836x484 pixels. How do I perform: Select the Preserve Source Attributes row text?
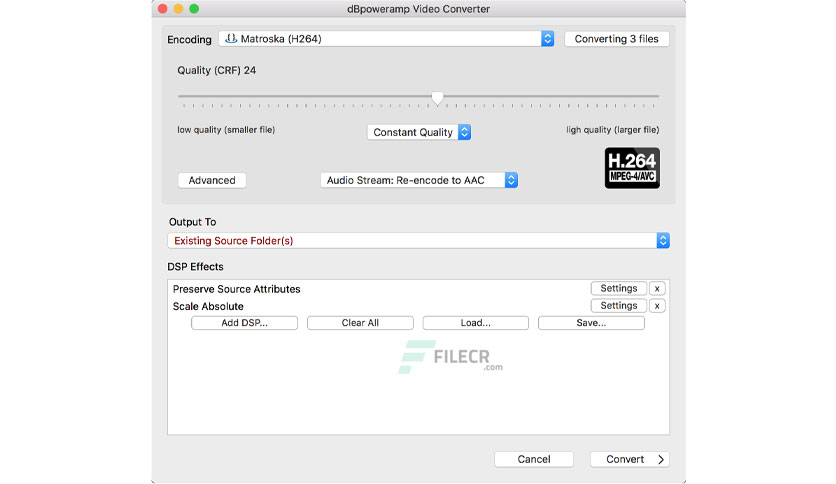click(x=236, y=289)
